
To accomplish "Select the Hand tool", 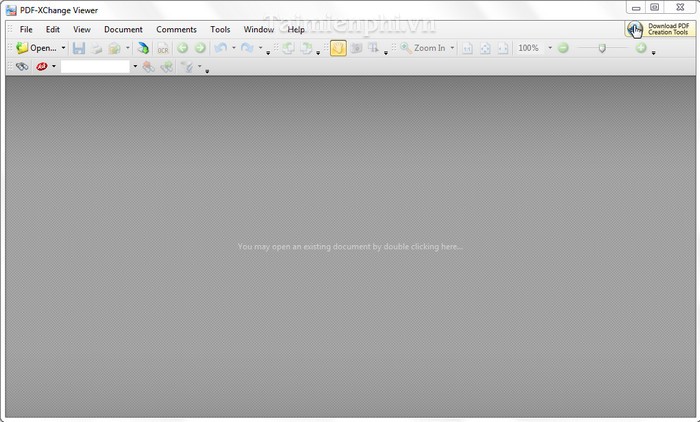I will (338, 48).
